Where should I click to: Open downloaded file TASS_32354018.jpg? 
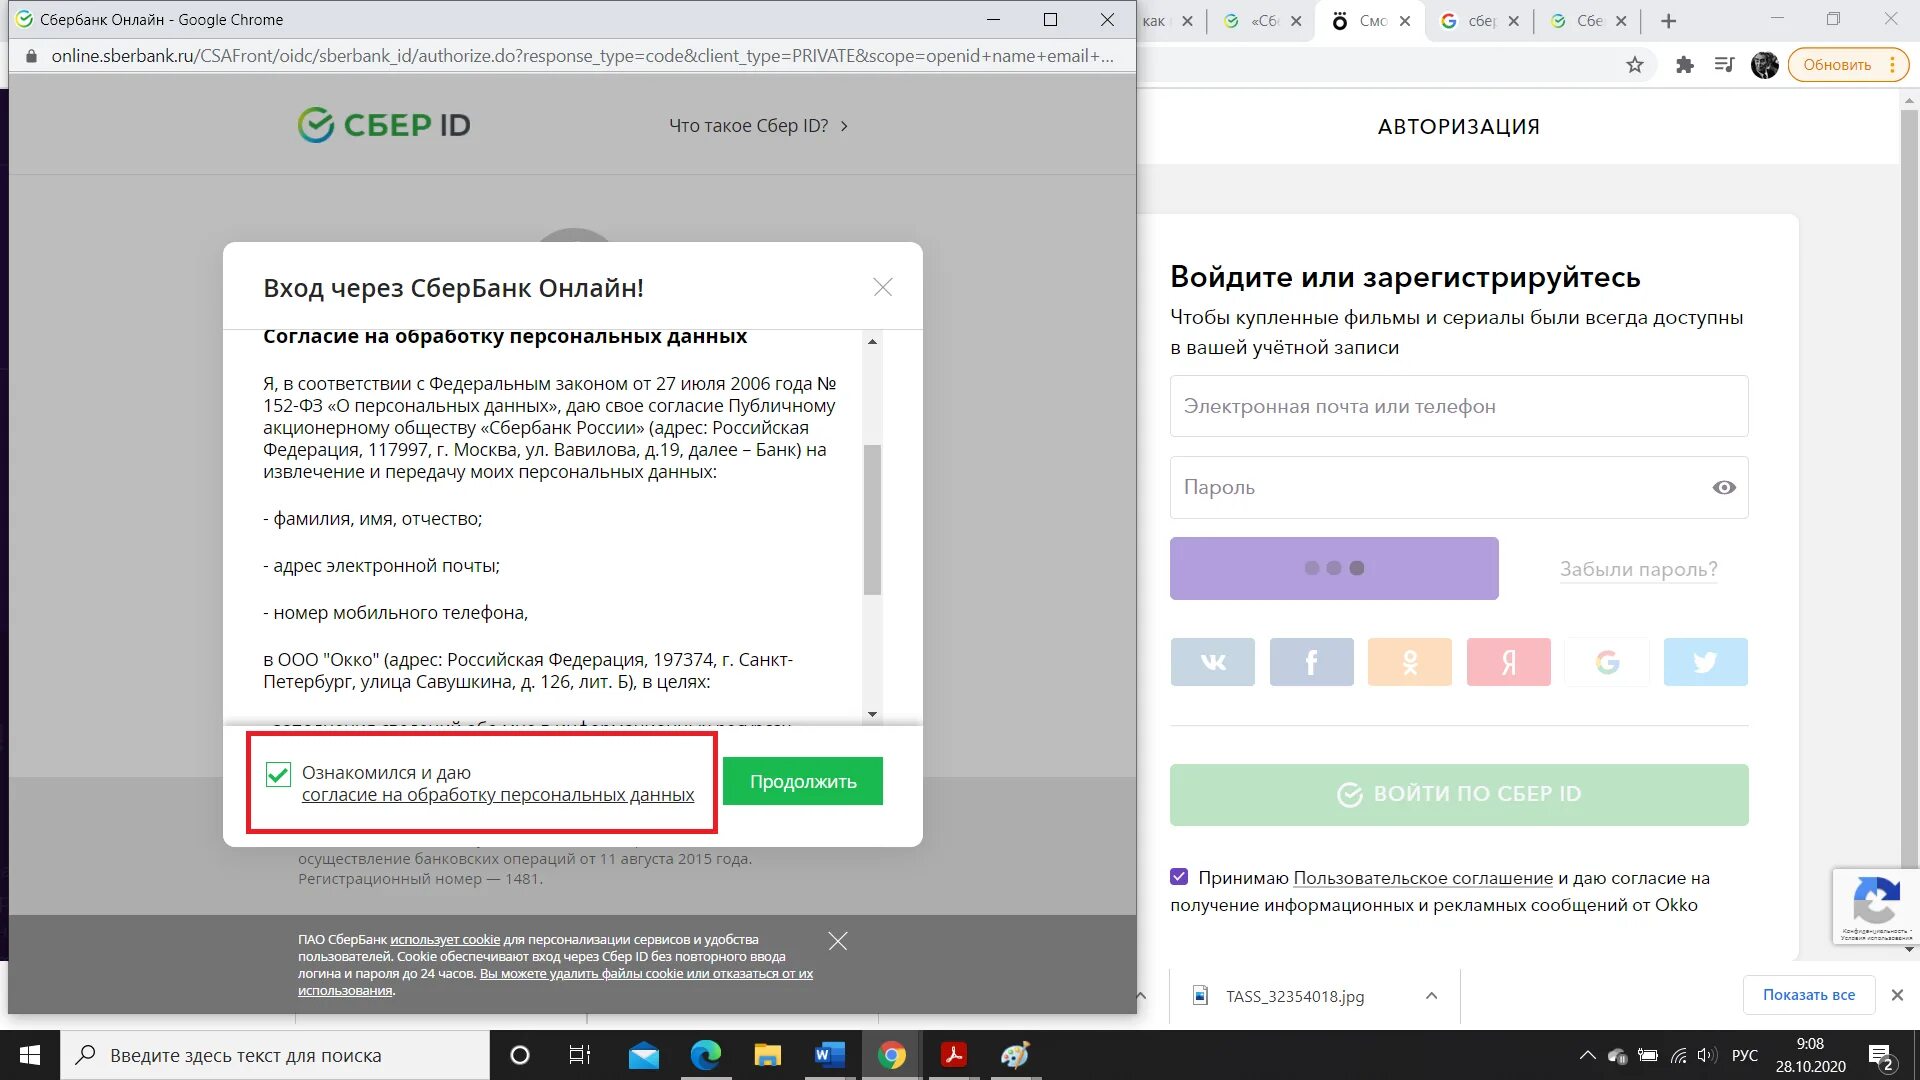coord(1295,996)
